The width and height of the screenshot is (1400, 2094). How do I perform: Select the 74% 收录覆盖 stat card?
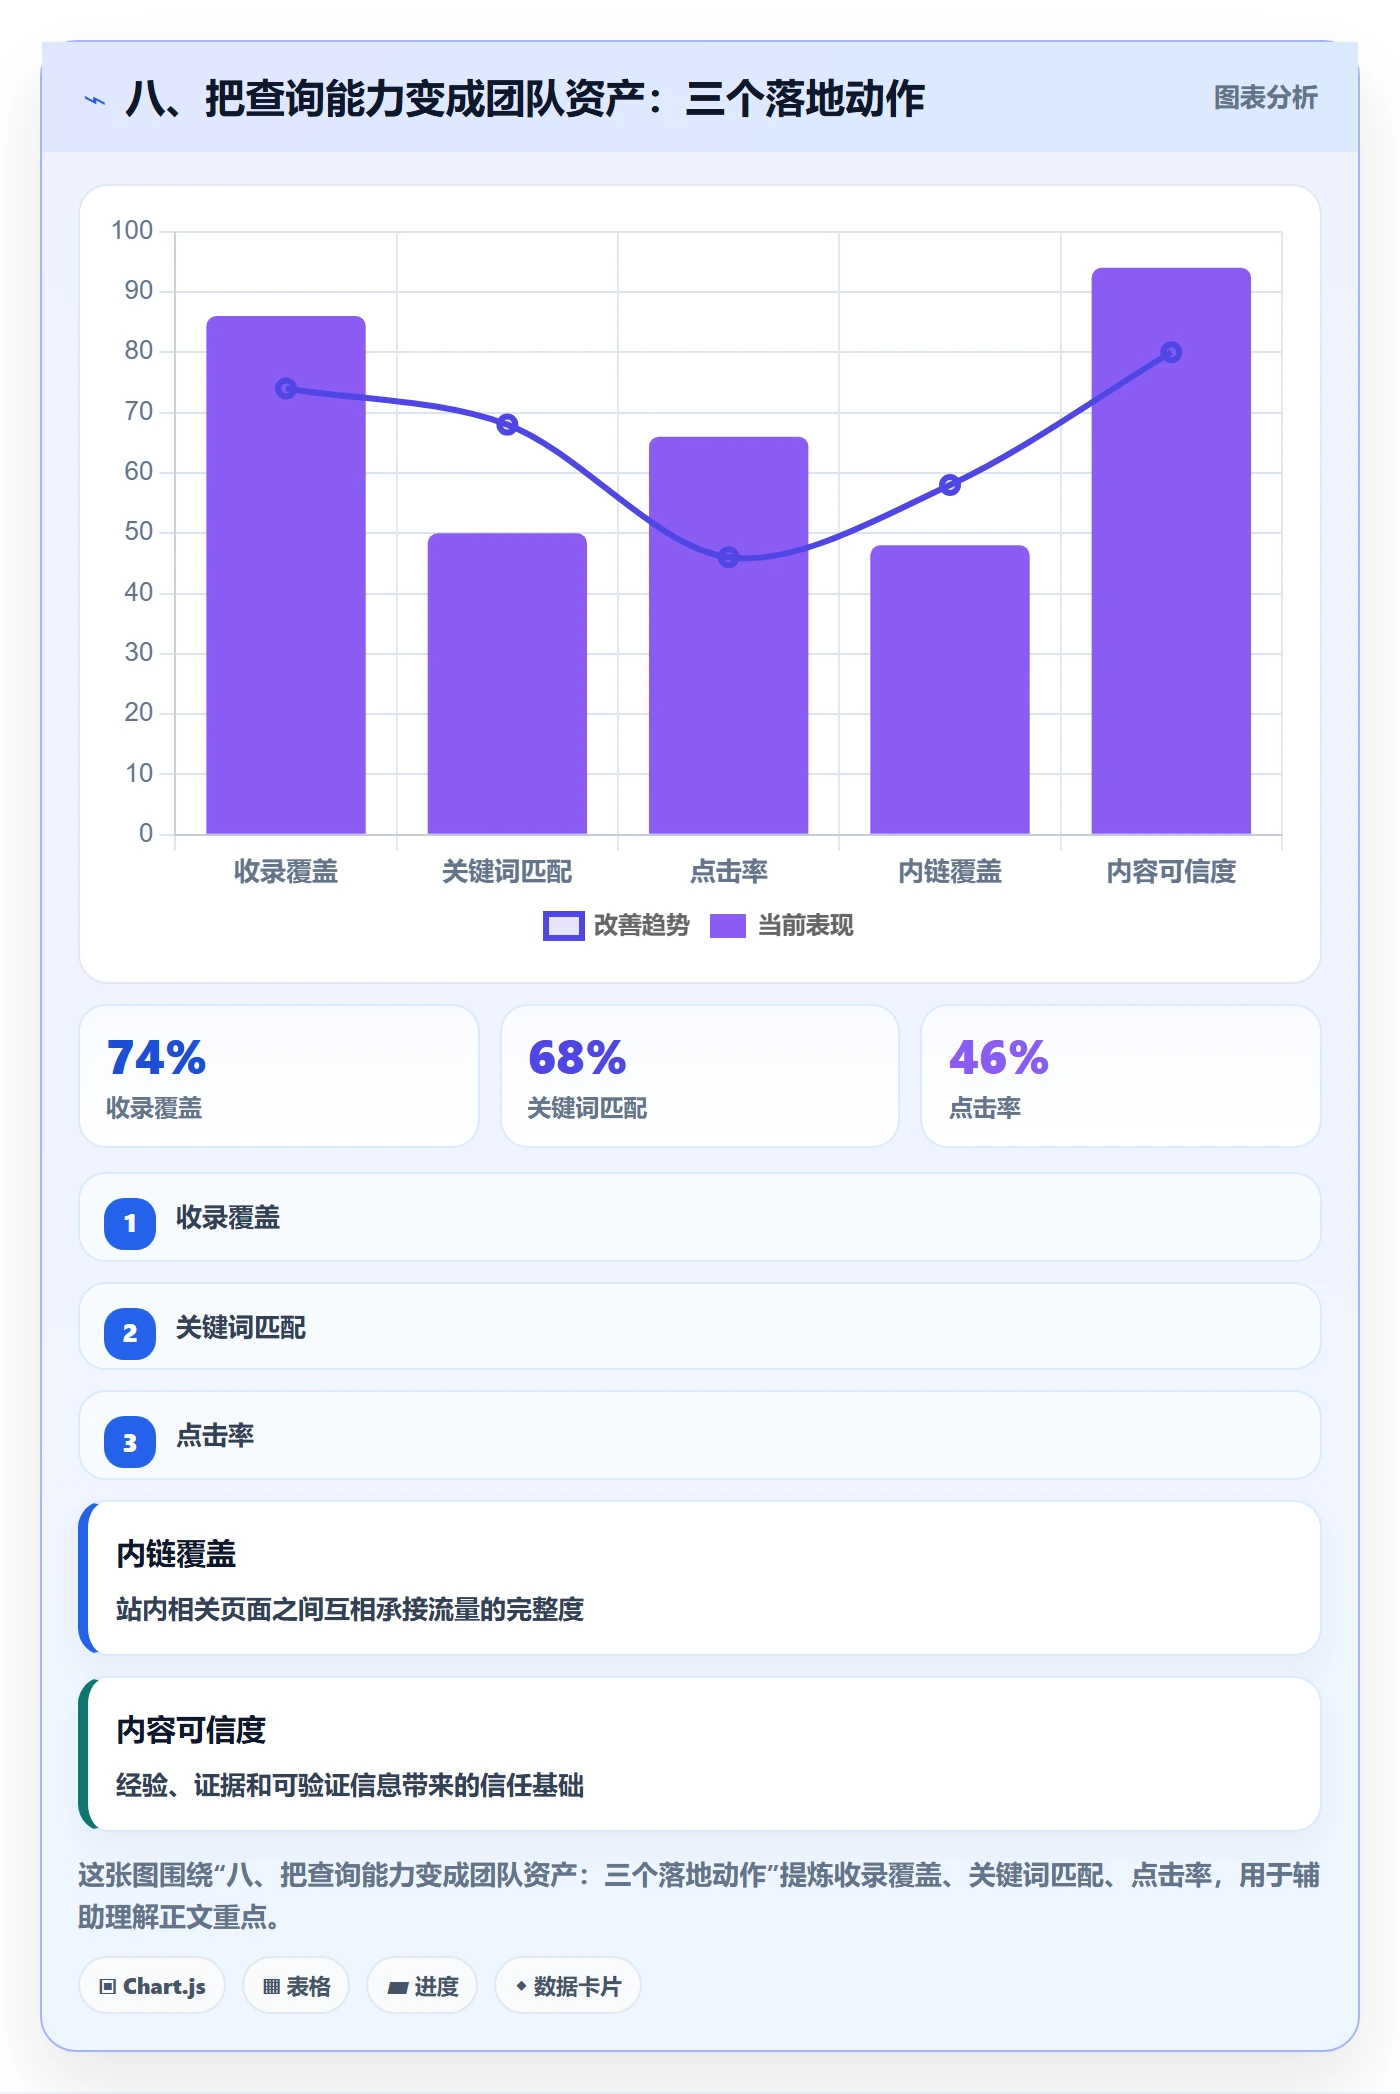coord(279,1076)
